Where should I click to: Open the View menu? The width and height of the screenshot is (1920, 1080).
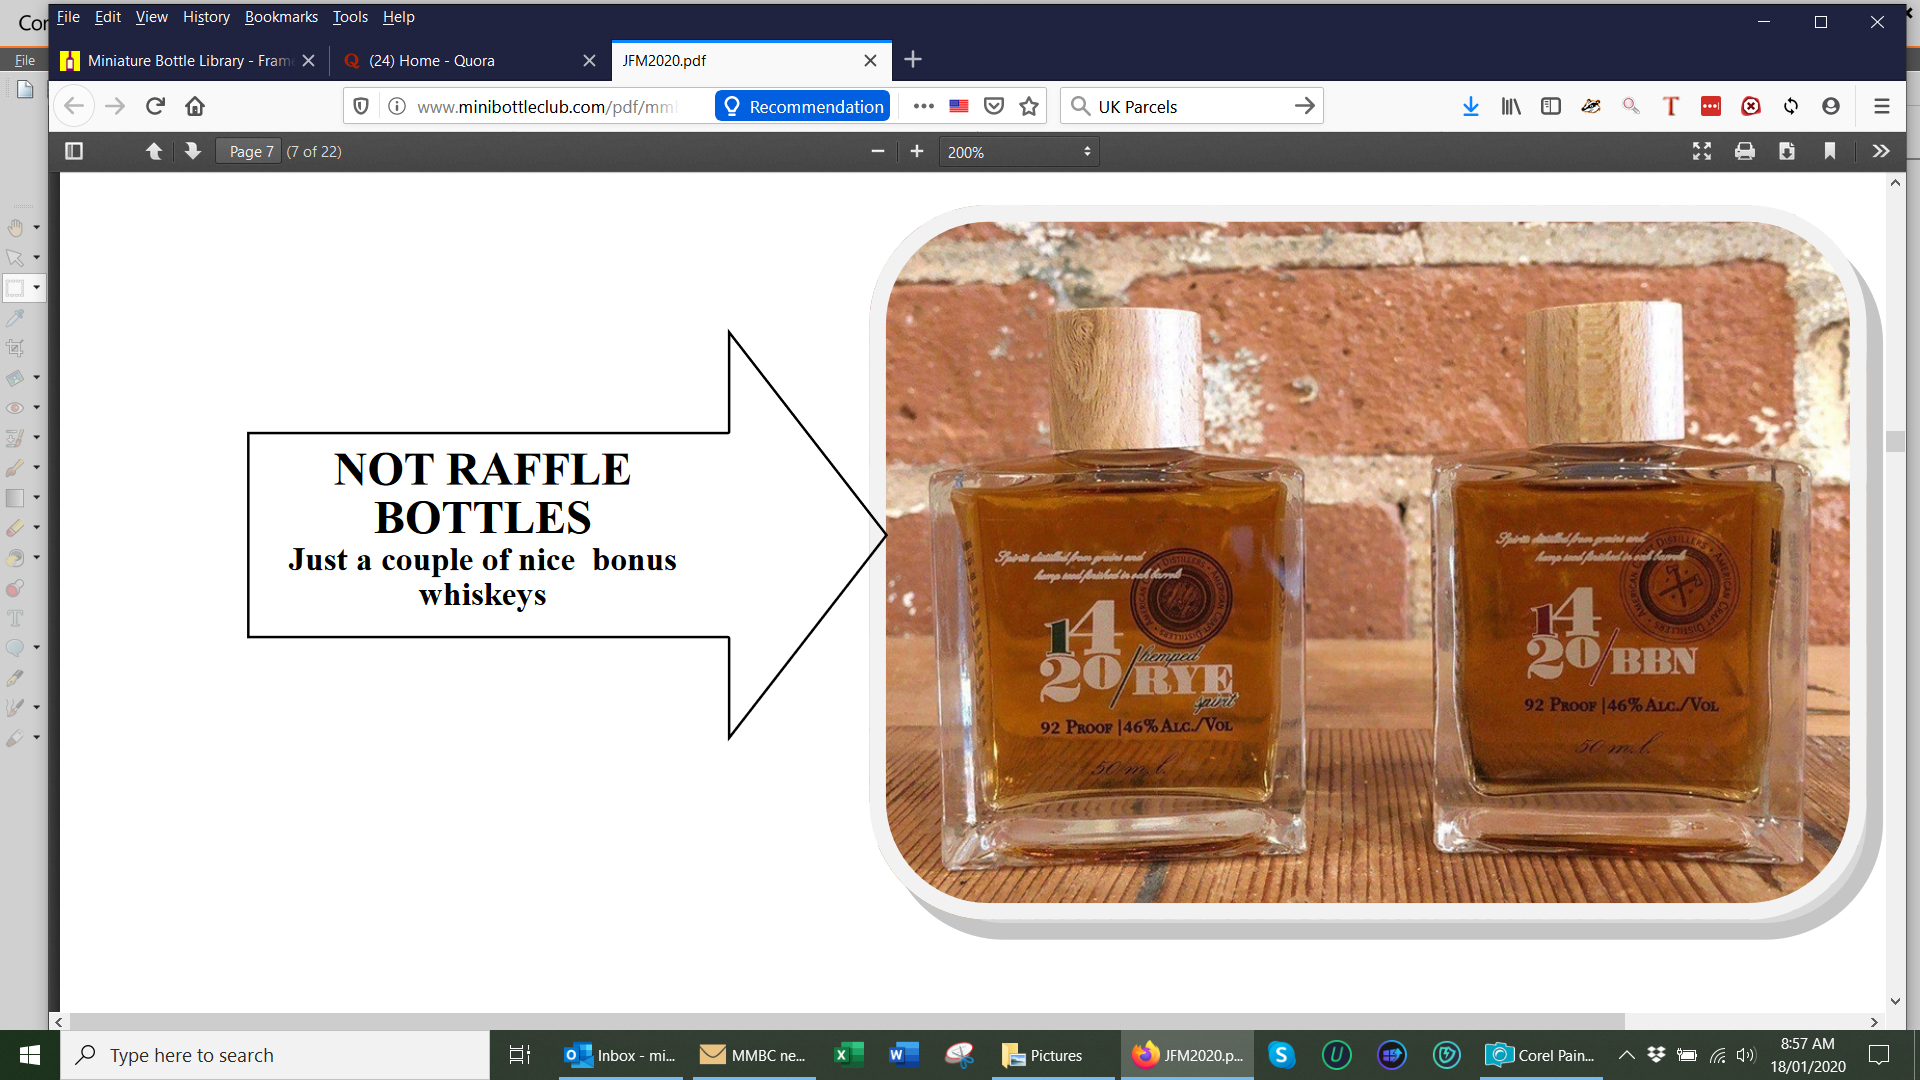click(151, 17)
